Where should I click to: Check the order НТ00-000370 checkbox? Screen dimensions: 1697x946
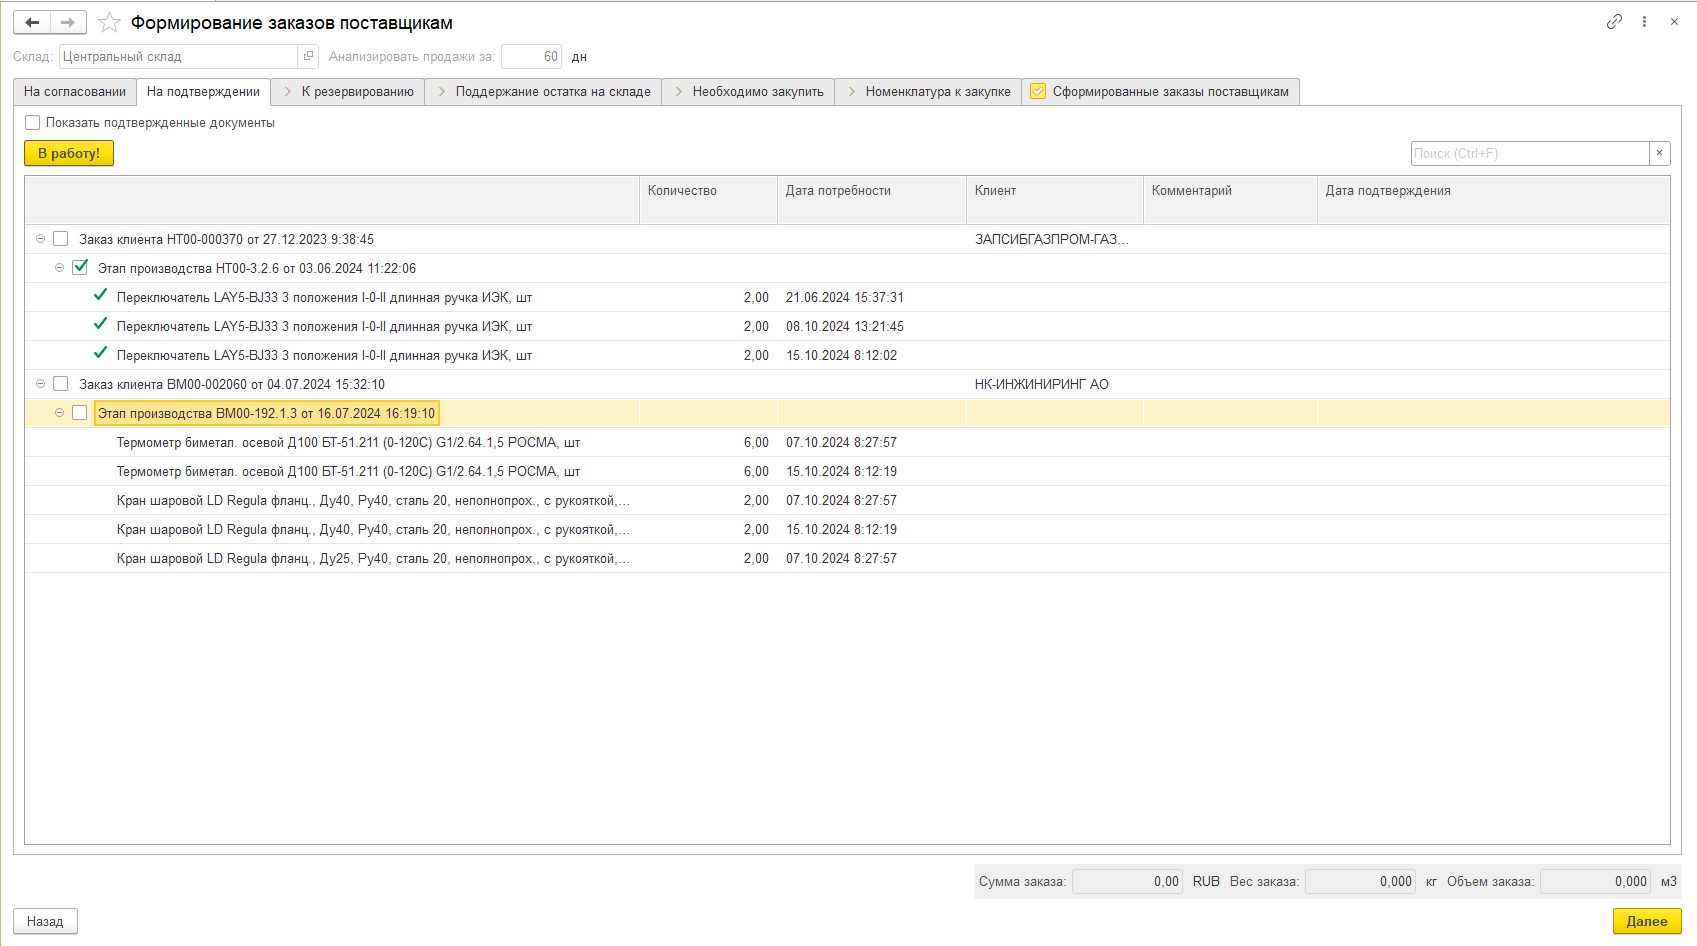tap(61, 239)
